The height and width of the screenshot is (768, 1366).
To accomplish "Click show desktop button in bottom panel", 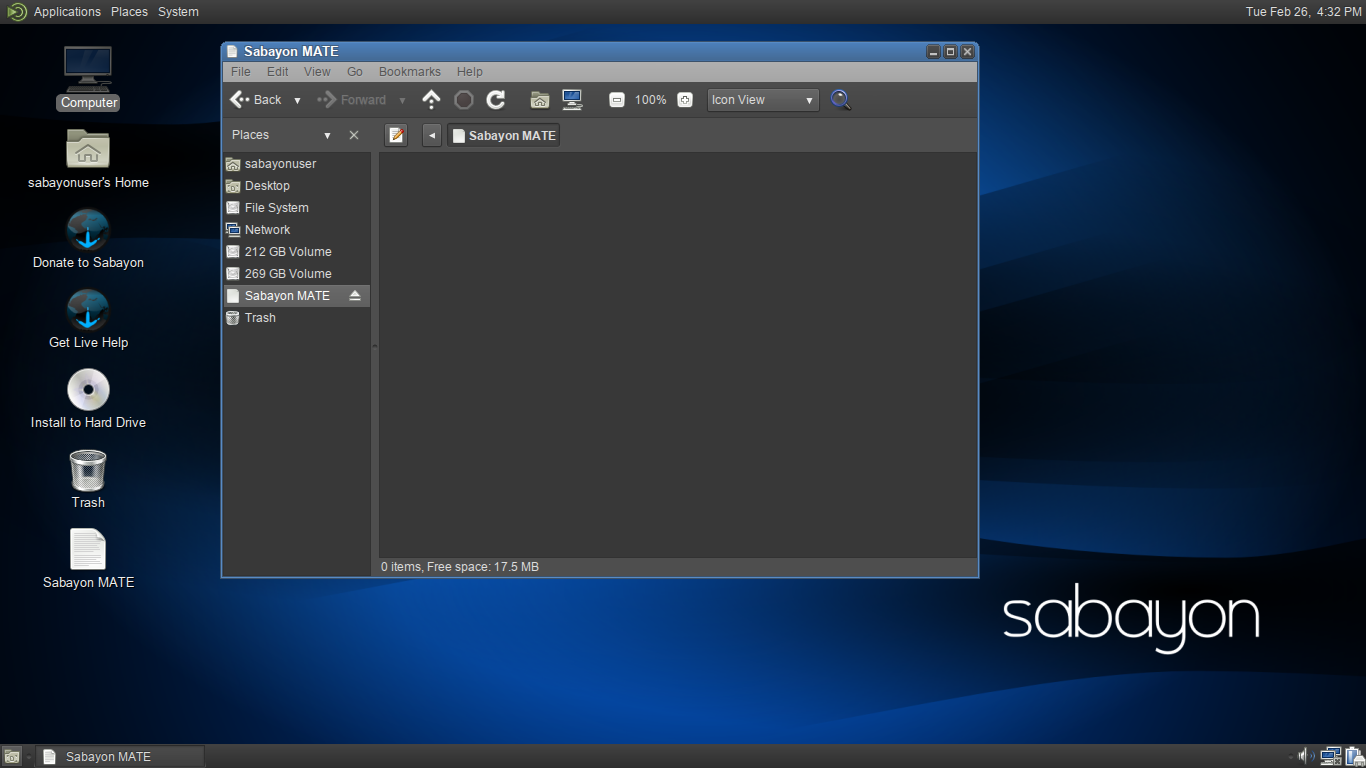I will (12, 757).
